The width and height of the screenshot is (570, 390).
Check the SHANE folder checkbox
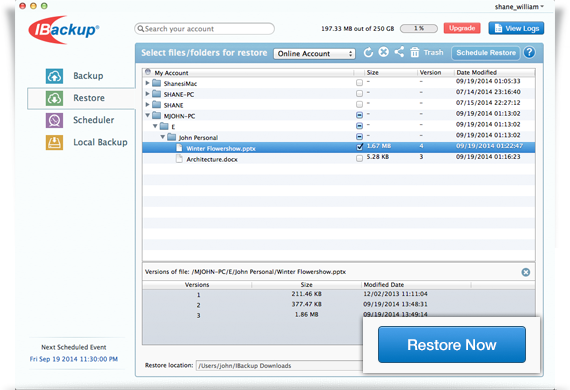click(360, 105)
